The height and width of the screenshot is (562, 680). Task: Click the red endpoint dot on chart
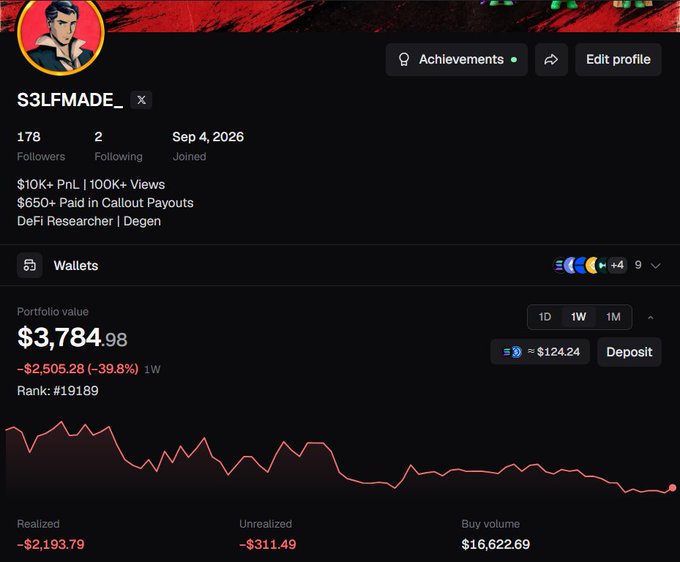(673, 488)
